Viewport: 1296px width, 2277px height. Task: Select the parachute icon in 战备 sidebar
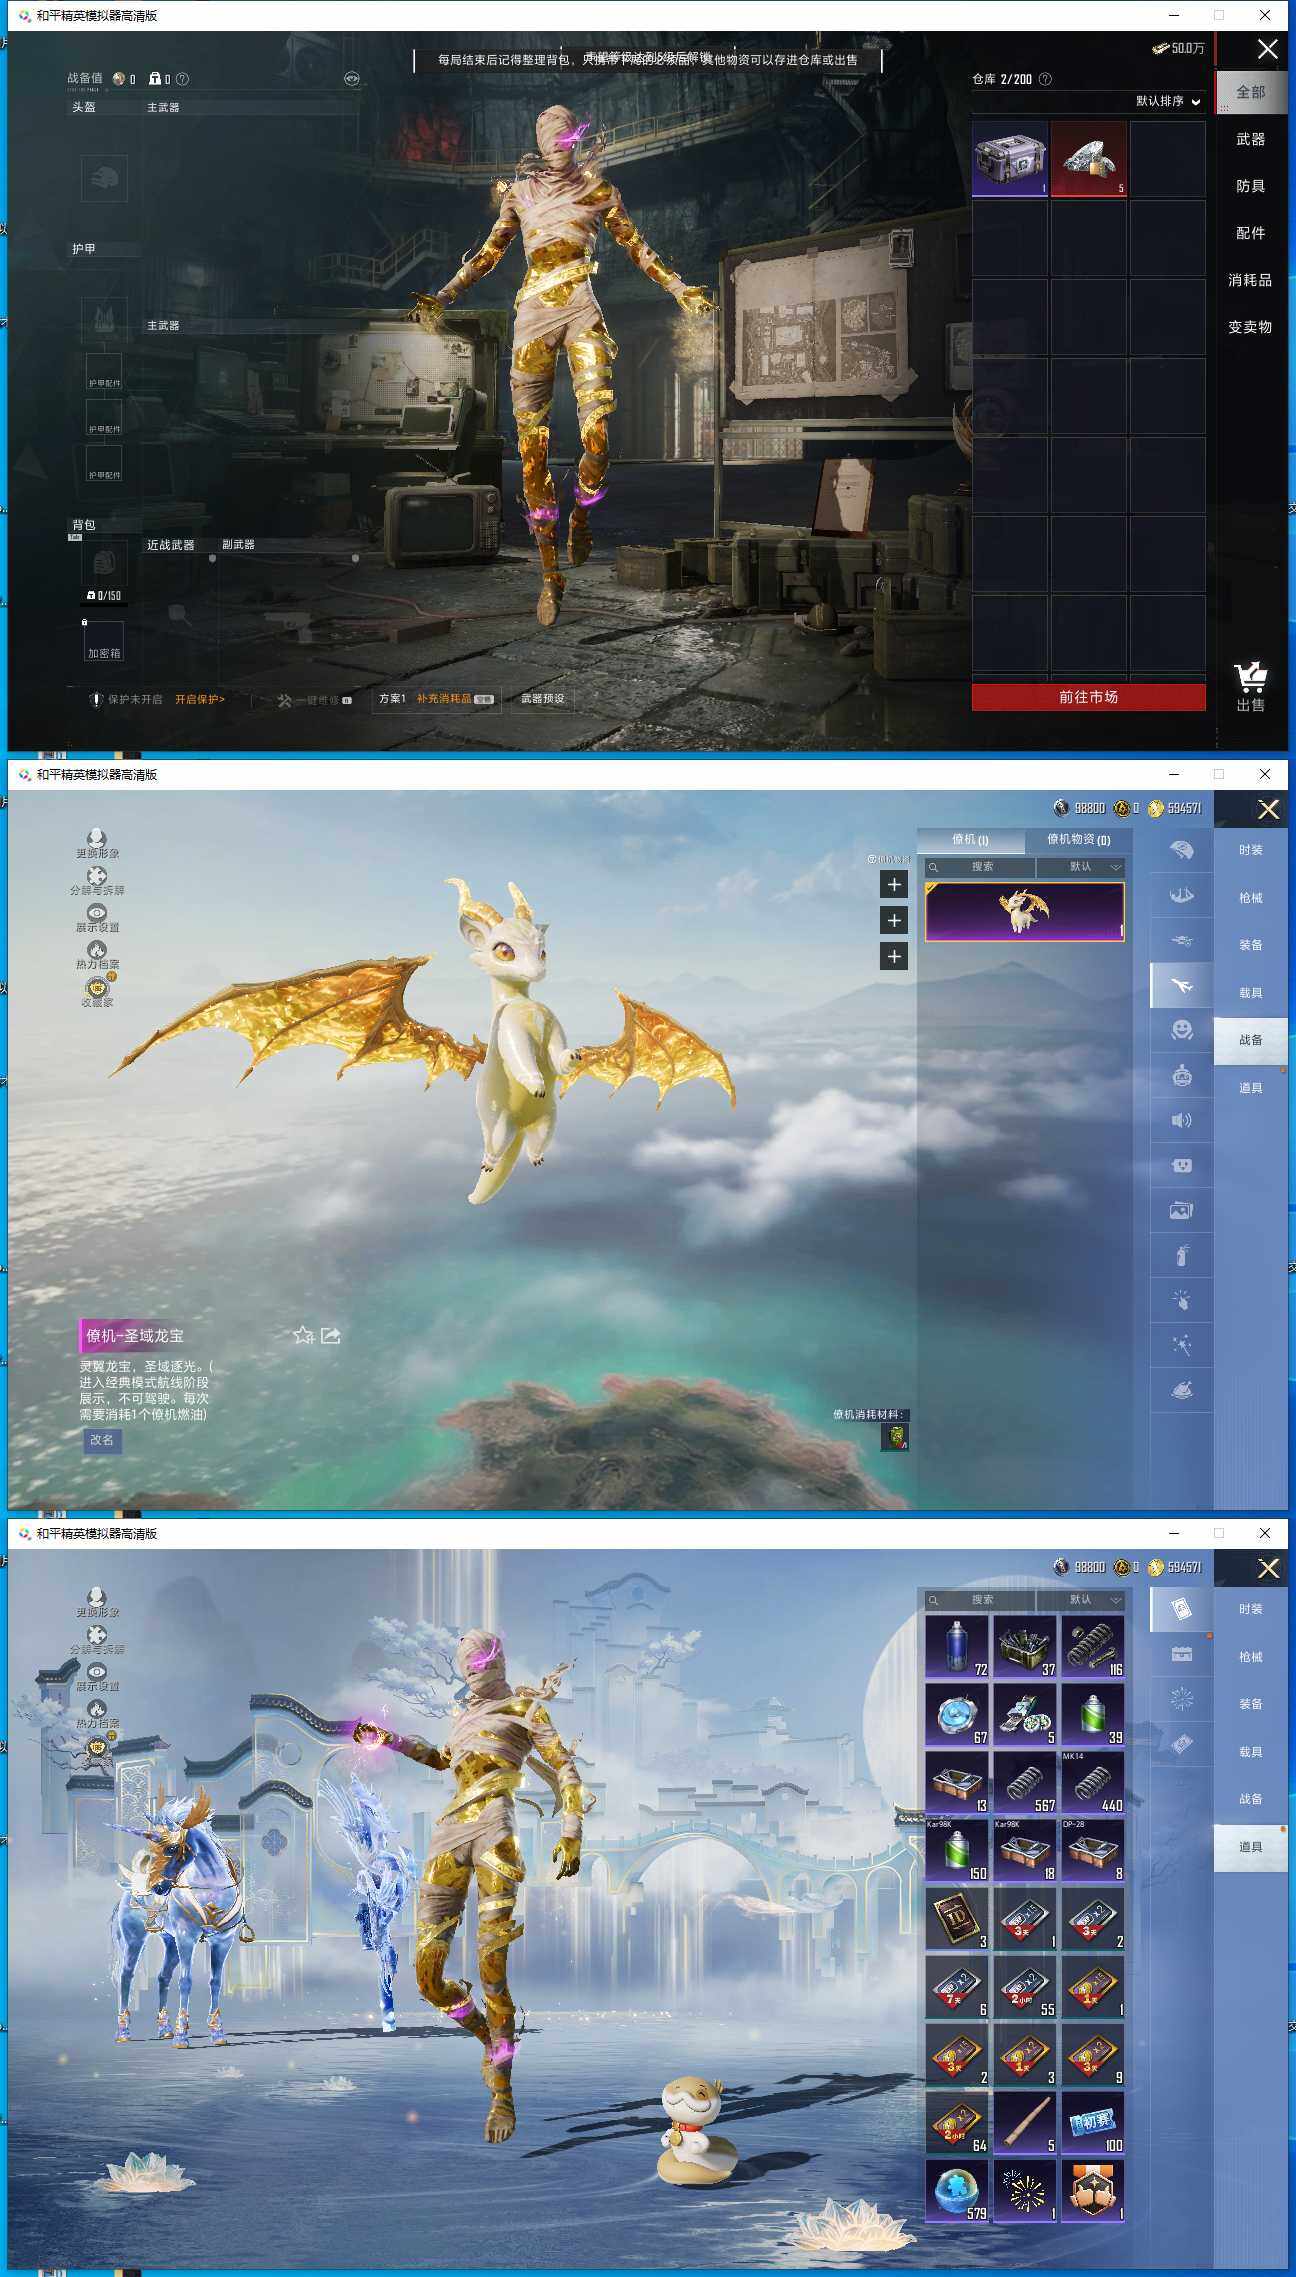[x=1182, y=851]
